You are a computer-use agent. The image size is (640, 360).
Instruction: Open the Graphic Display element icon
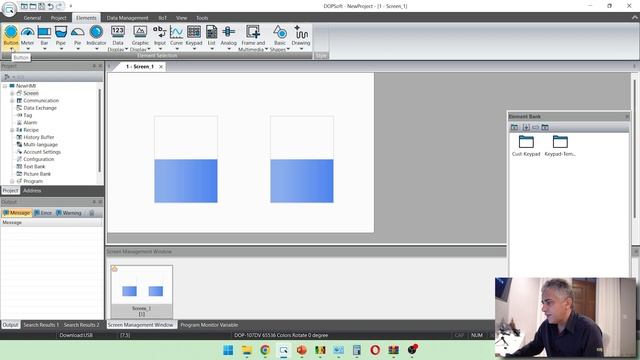click(x=140, y=31)
